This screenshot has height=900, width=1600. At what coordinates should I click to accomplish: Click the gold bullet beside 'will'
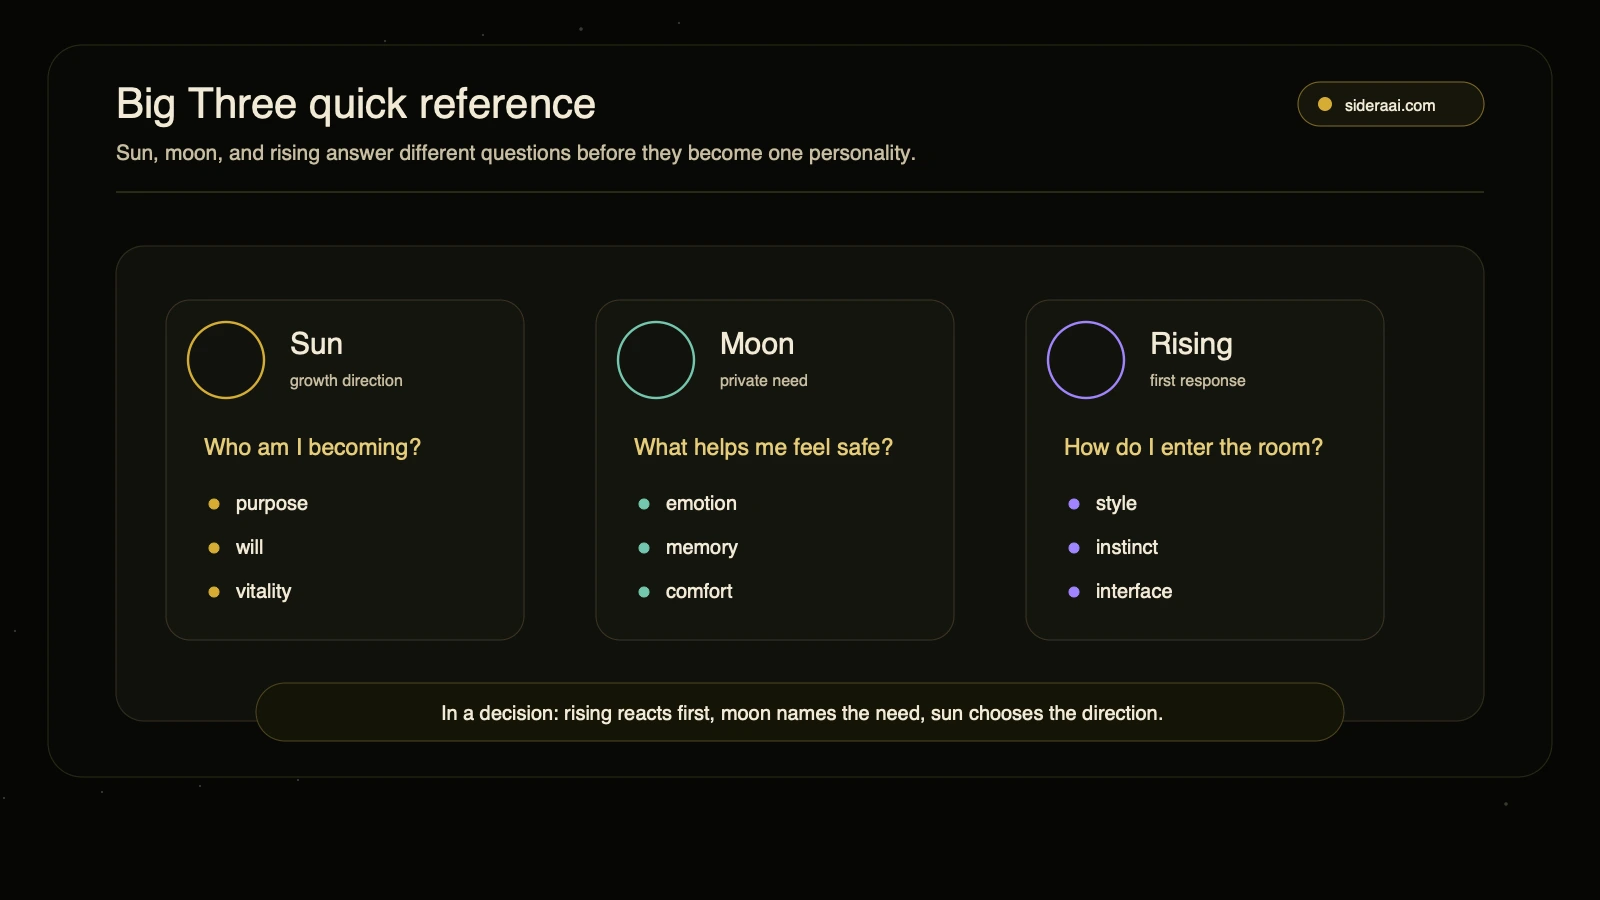214,548
